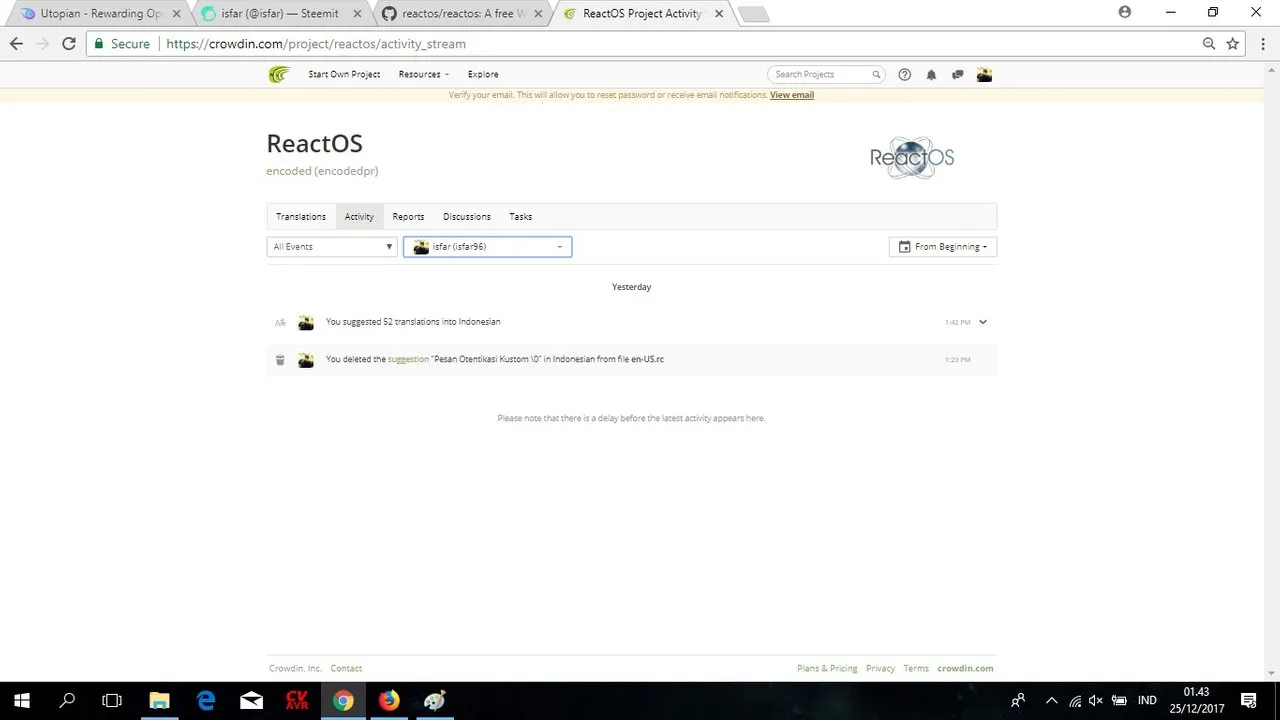This screenshot has height=720, width=1280.
Task: Click the Chrome profile icon in title bar
Action: click(x=1125, y=12)
